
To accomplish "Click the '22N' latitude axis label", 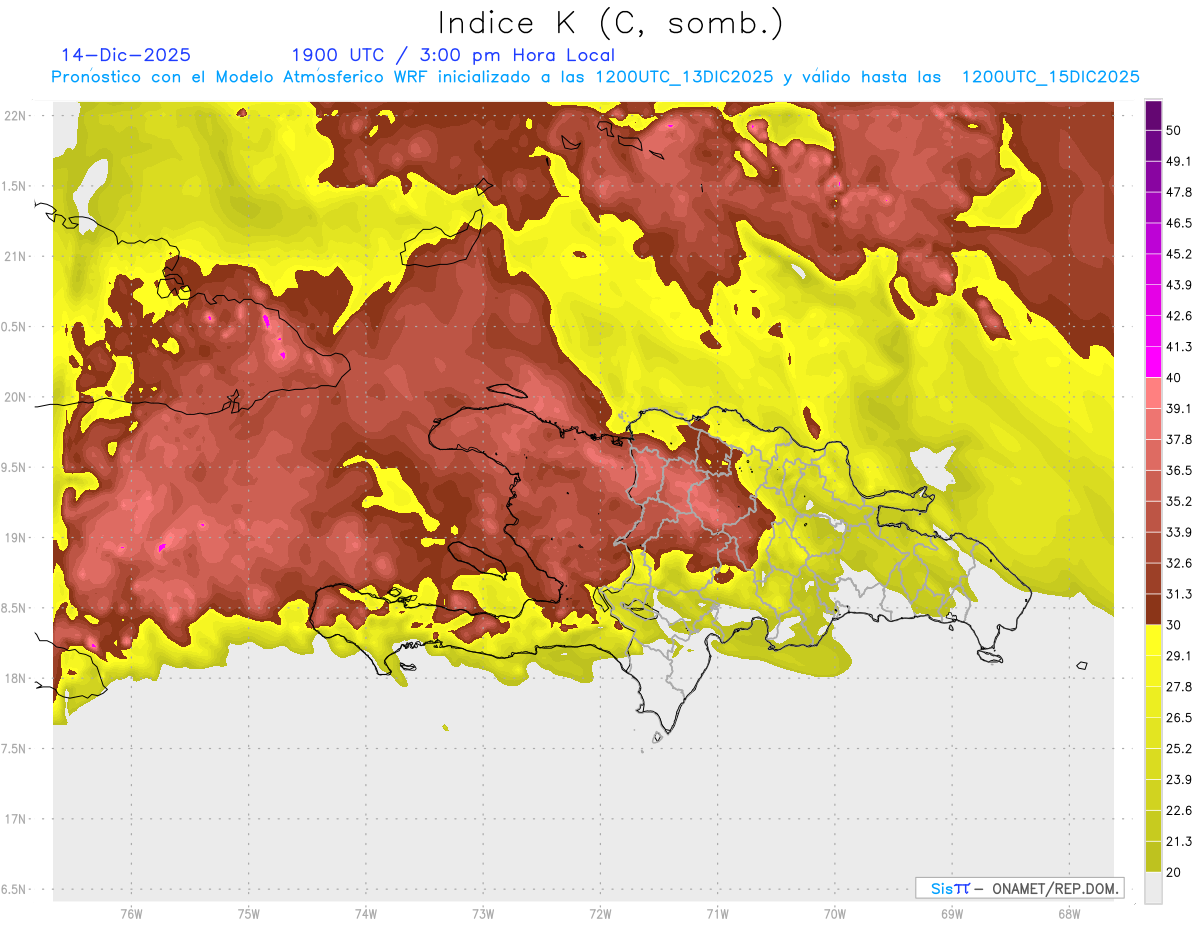I will click(17, 115).
